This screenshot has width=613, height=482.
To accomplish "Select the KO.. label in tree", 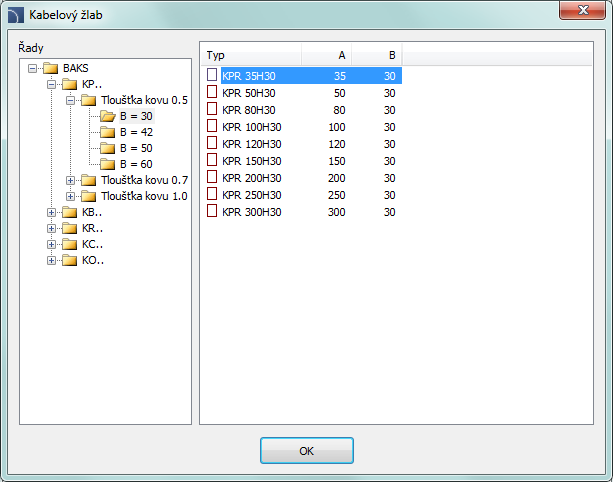I will pyautogui.click(x=93, y=261).
